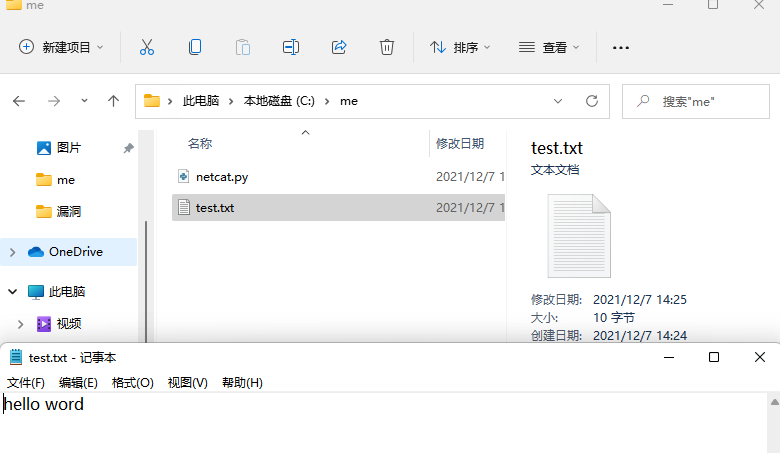Click 此电脑 in the address breadcrumb

point(201,101)
